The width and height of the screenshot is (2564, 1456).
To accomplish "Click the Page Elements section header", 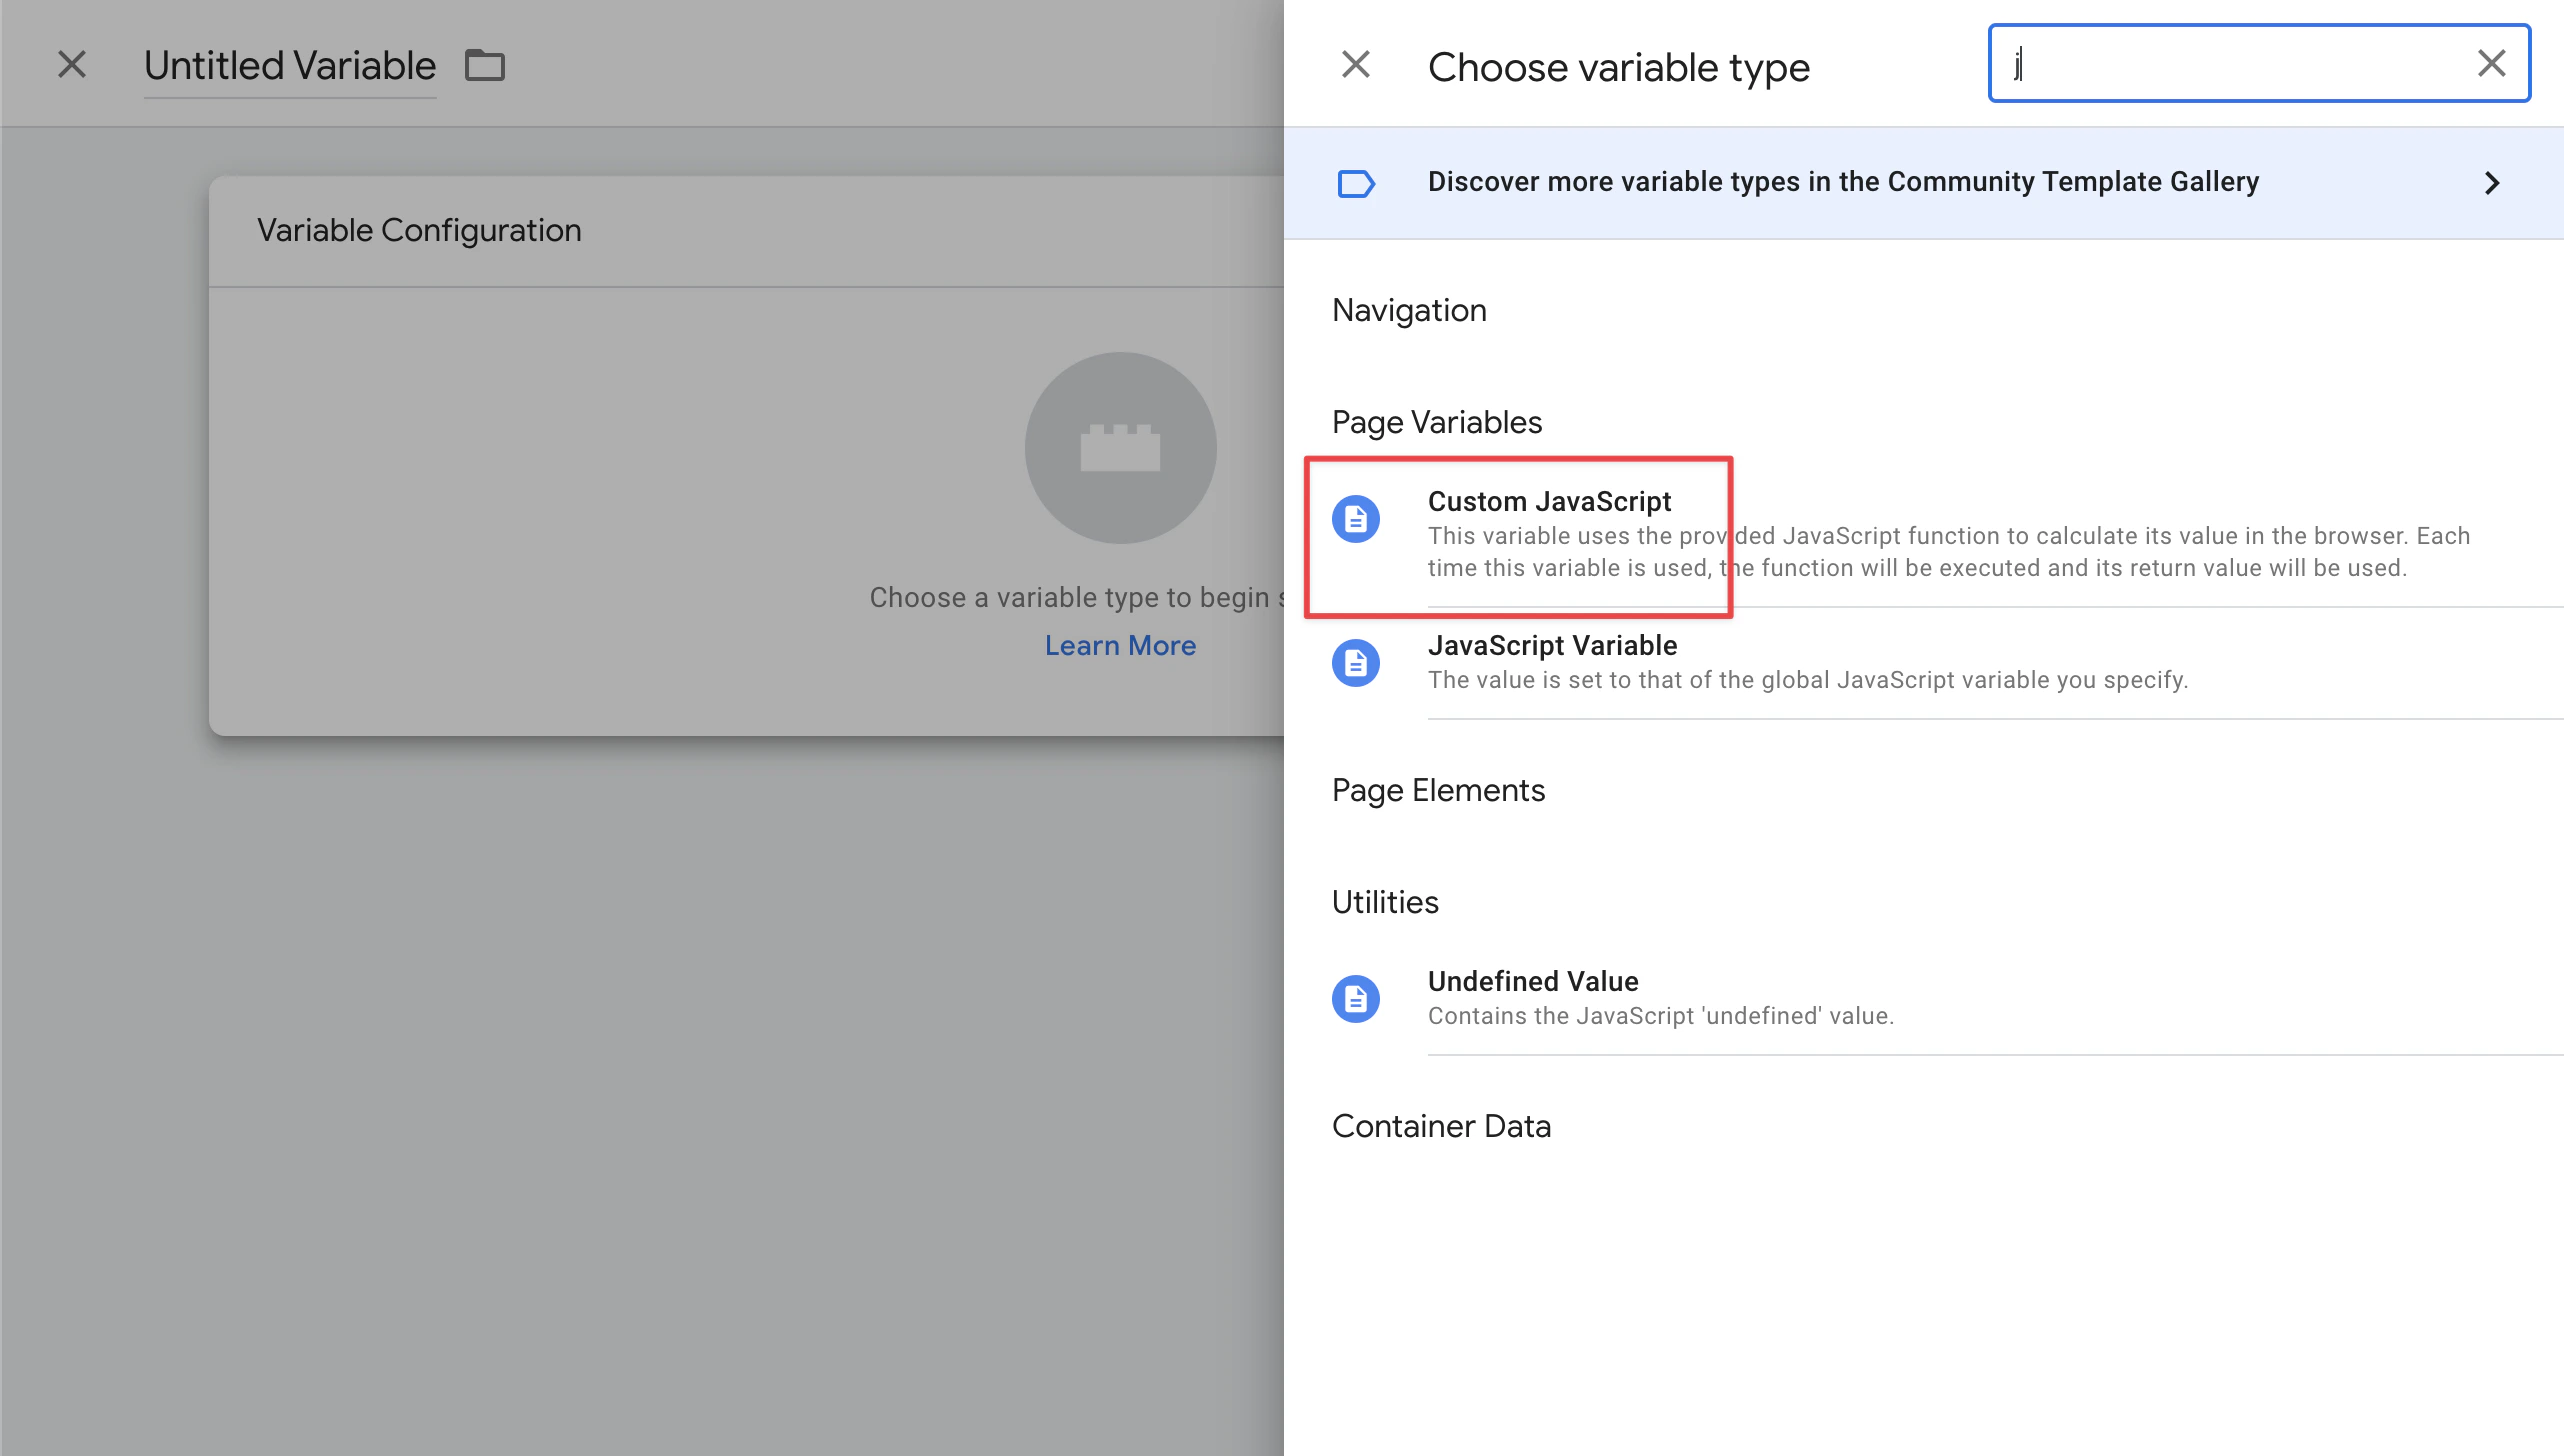I will pos(1438,790).
